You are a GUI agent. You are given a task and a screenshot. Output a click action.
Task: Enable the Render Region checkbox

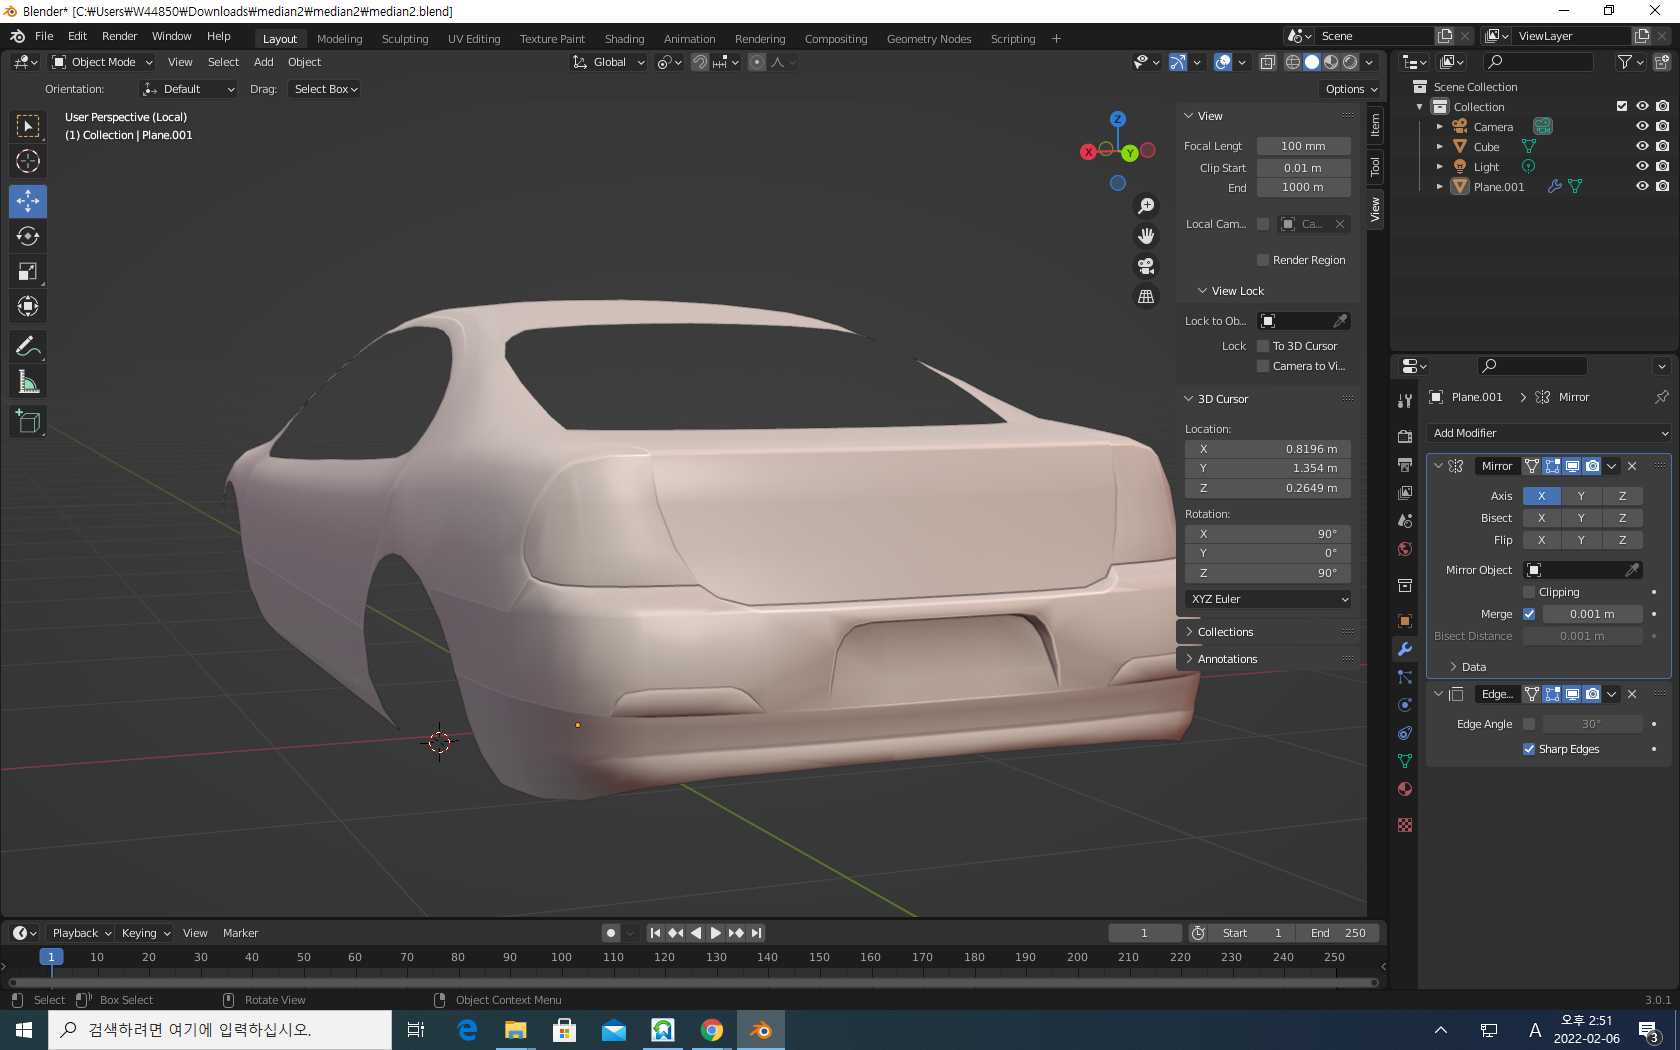(x=1263, y=260)
